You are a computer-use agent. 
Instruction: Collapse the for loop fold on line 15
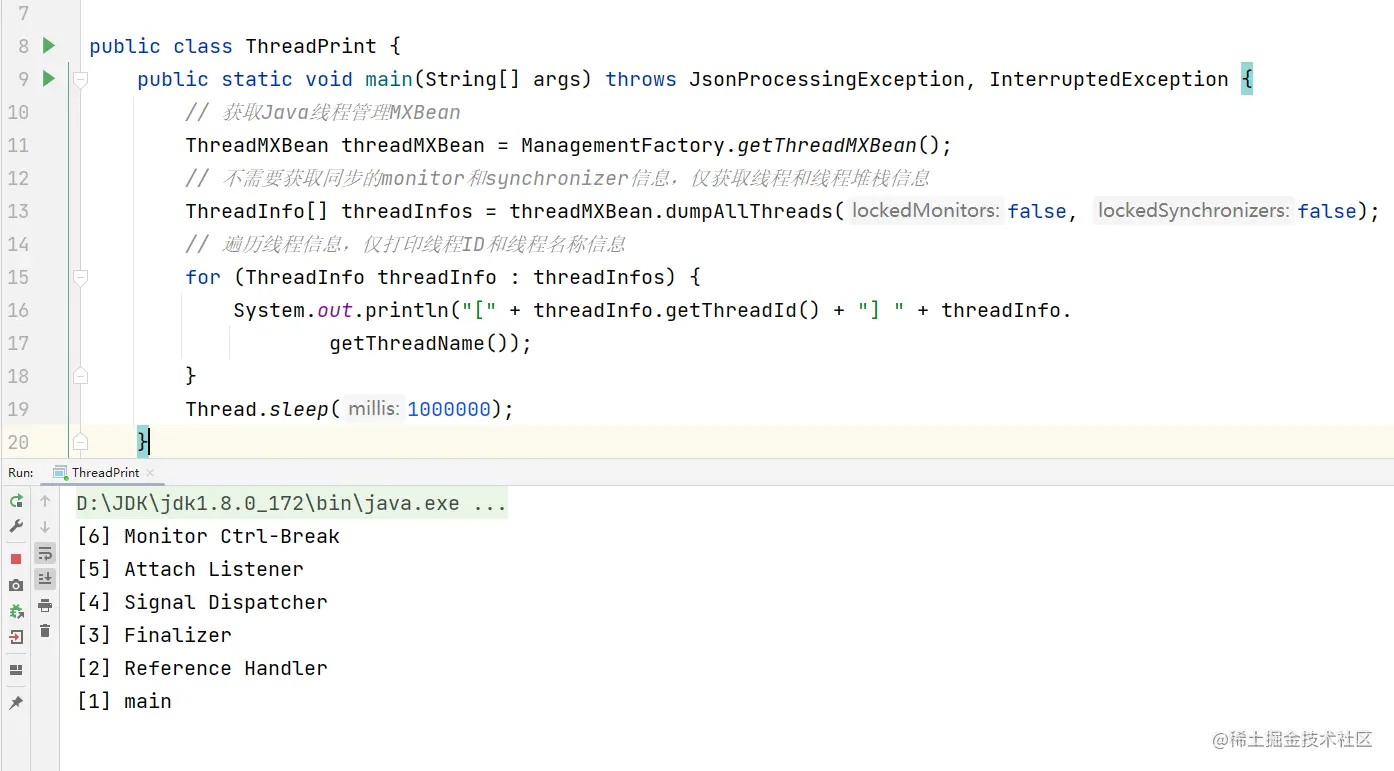click(x=81, y=277)
